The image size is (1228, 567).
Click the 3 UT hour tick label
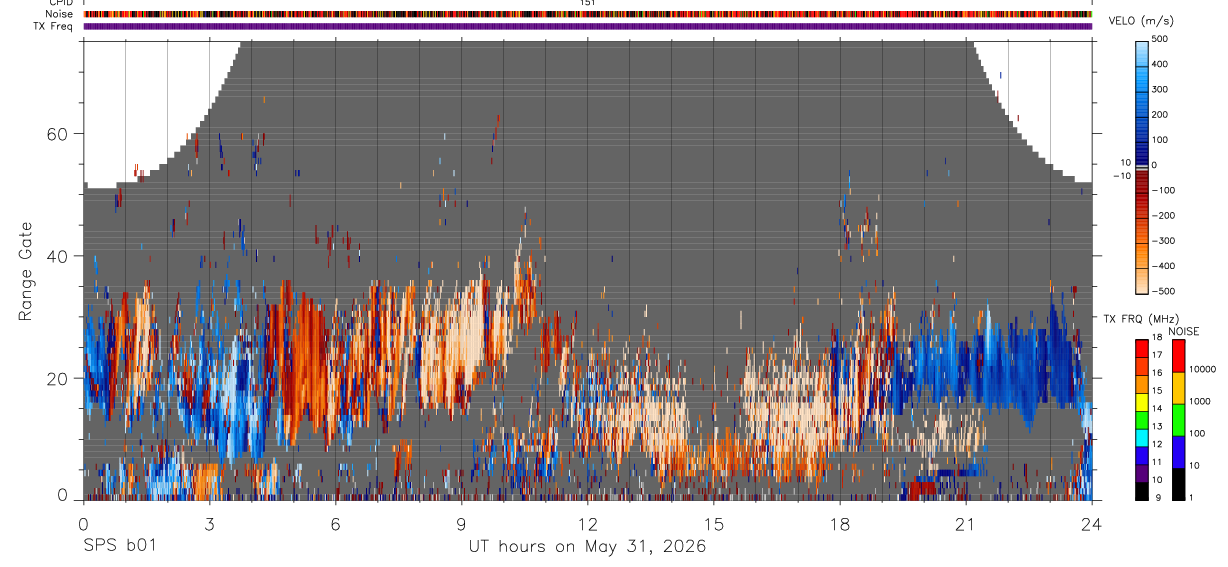209,523
